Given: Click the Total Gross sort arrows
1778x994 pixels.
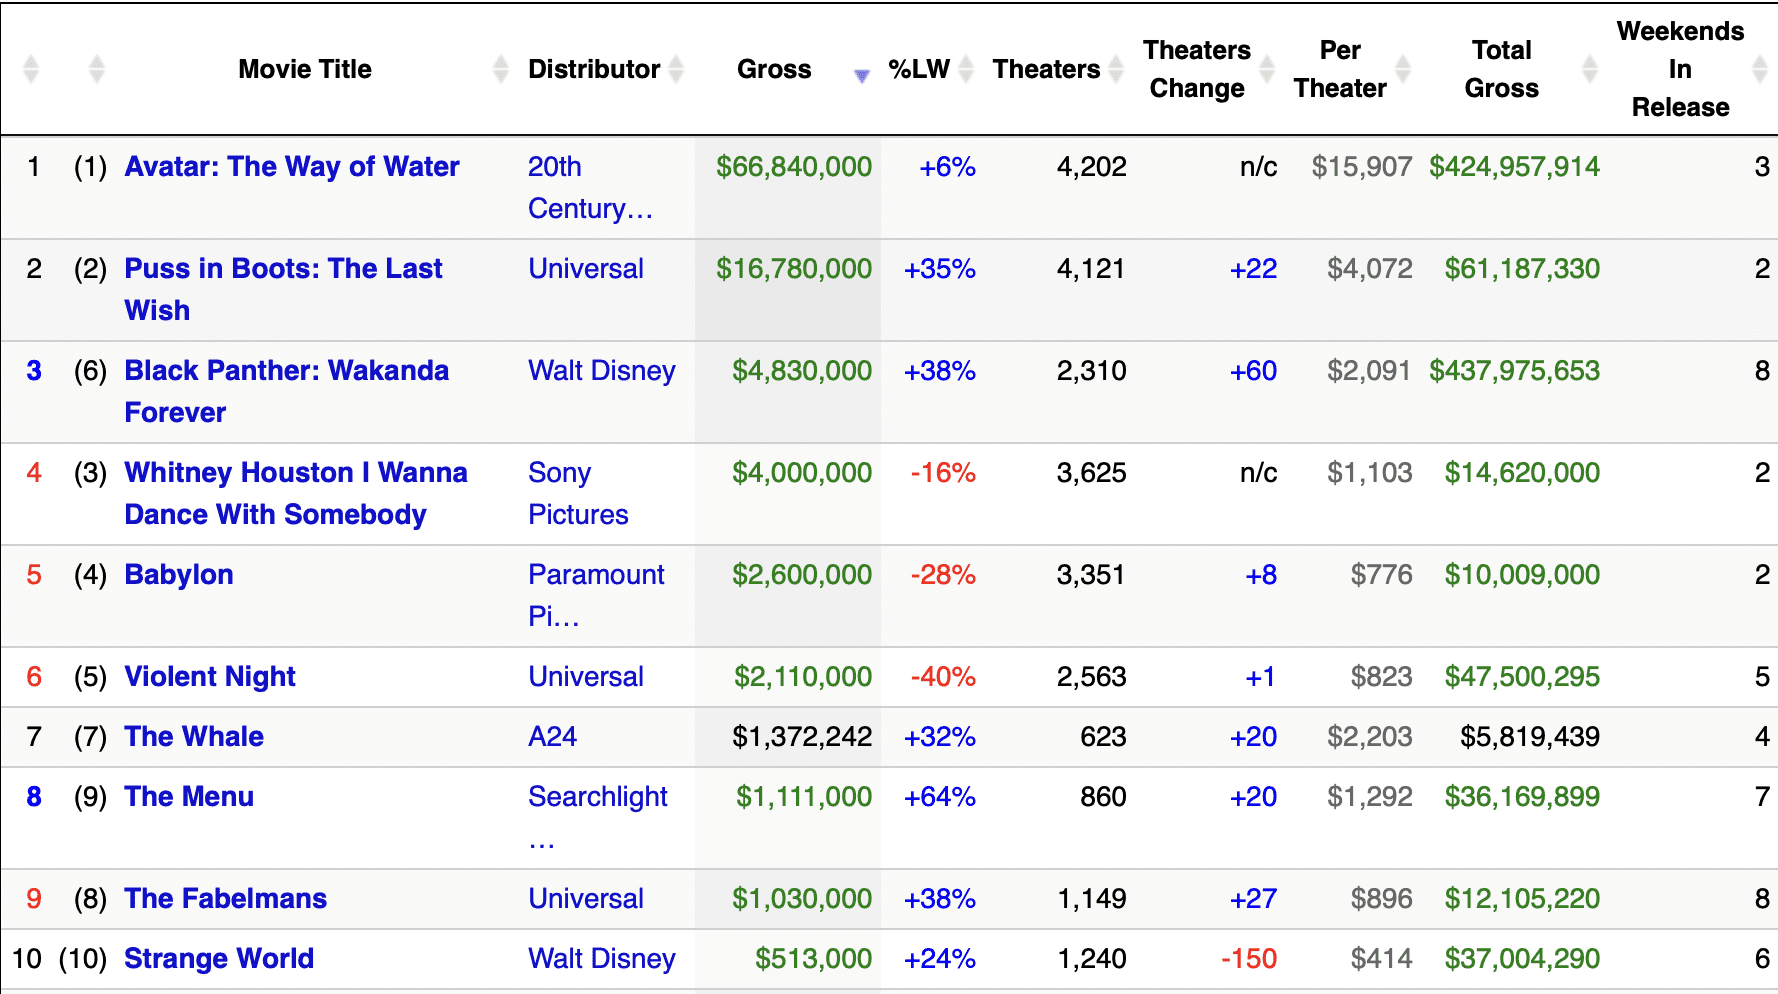Looking at the screenshot, I should point(1590,69).
